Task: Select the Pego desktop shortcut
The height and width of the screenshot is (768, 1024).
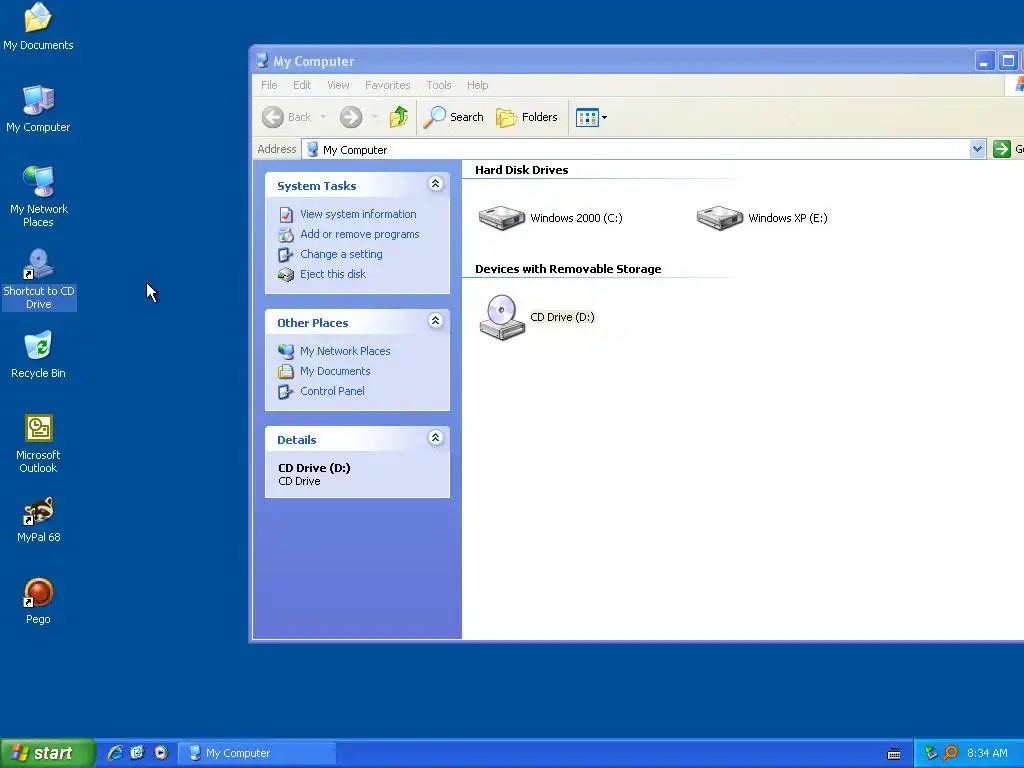Action: click(x=38, y=601)
